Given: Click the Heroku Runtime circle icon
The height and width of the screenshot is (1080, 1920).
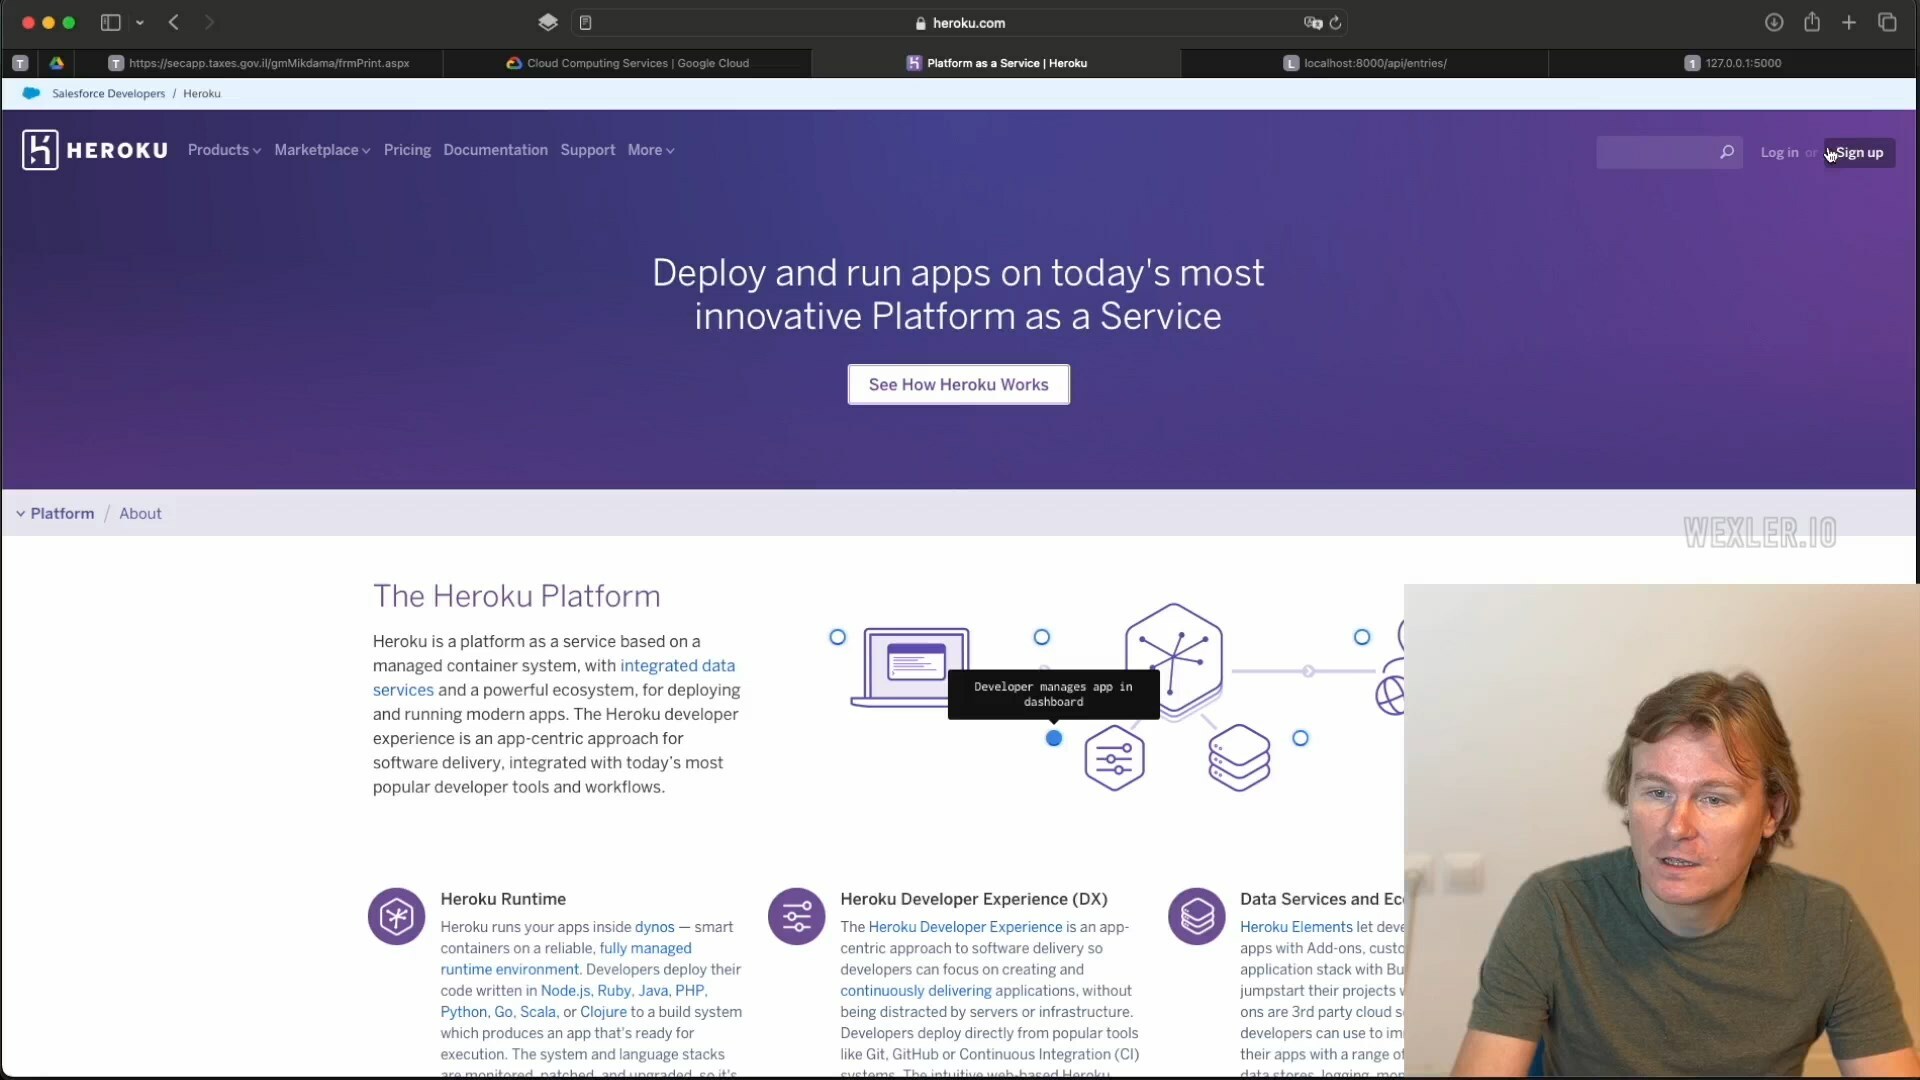Looking at the screenshot, I should [396, 916].
